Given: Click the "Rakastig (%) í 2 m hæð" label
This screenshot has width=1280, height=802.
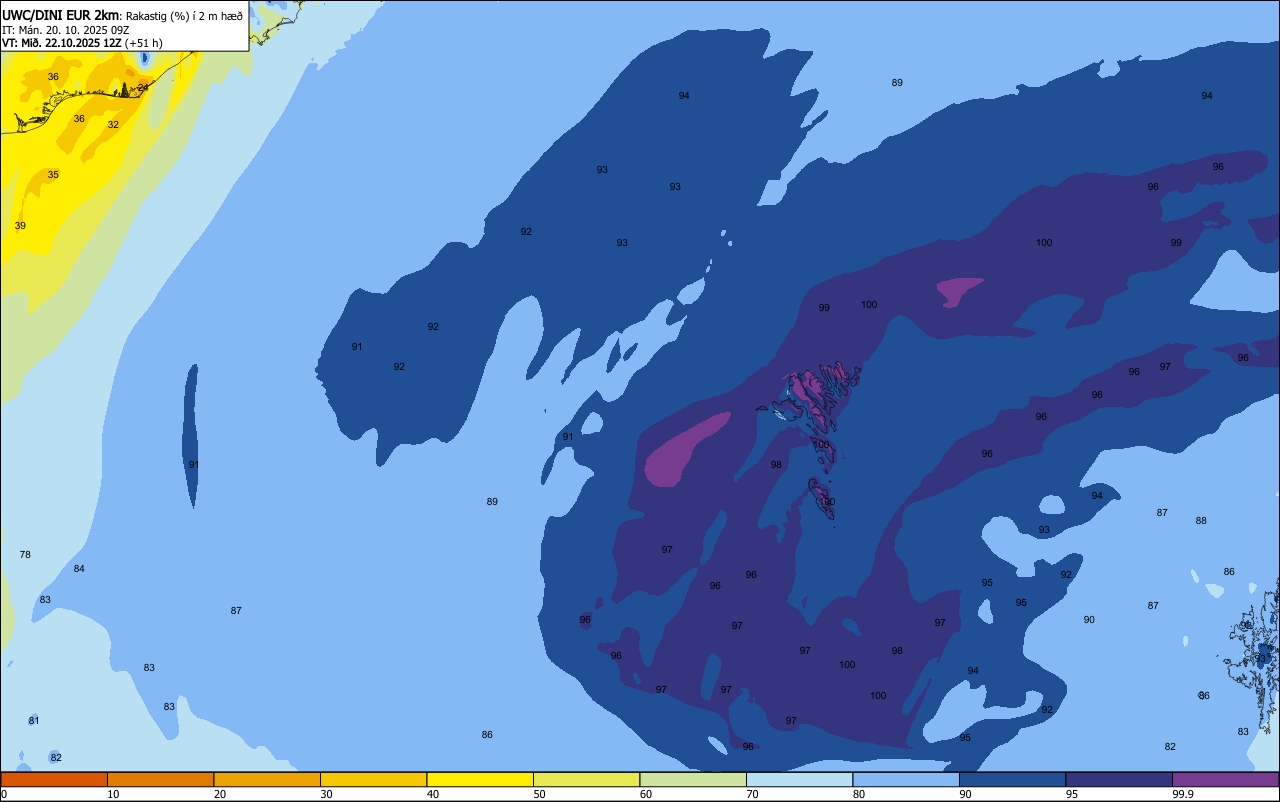Looking at the screenshot, I should pos(185,15).
